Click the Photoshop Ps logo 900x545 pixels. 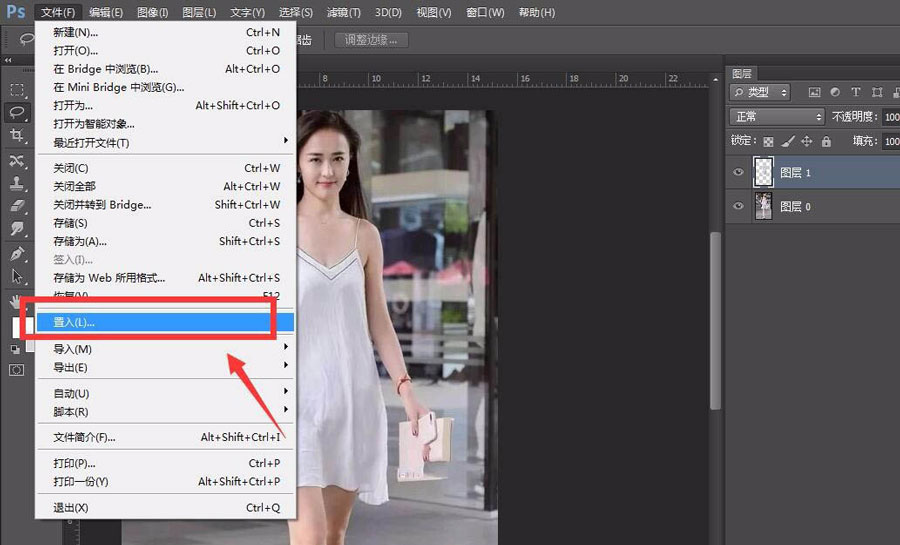15,11
